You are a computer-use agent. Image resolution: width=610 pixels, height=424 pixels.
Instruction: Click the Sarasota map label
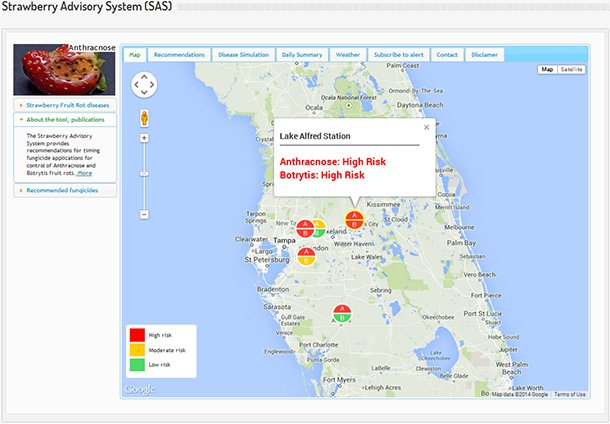pyautogui.click(x=277, y=307)
